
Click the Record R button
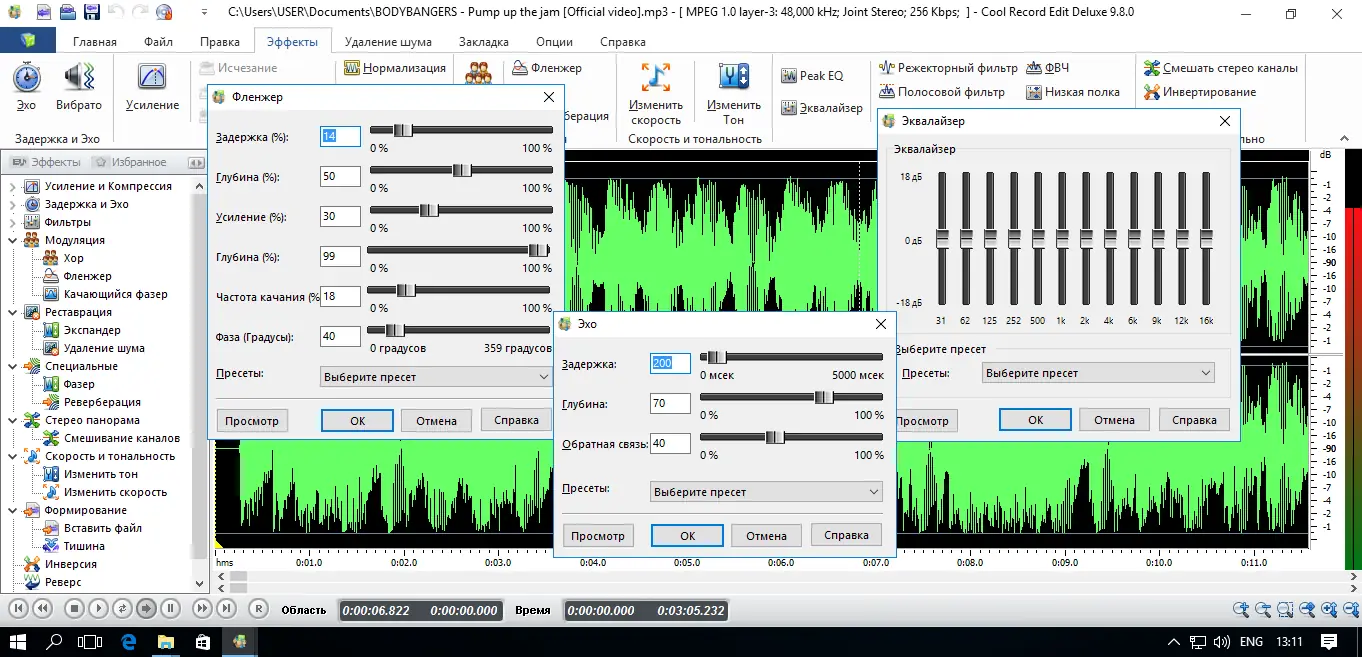[x=258, y=608]
